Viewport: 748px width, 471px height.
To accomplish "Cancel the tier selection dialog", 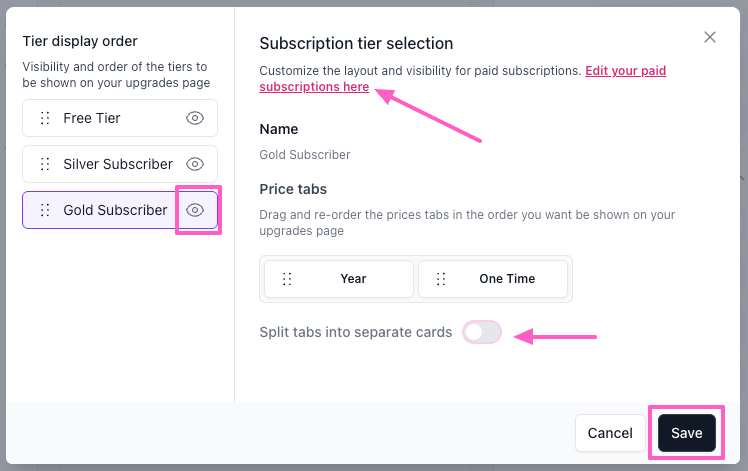I will pyautogui.click(x=610, y=433).
